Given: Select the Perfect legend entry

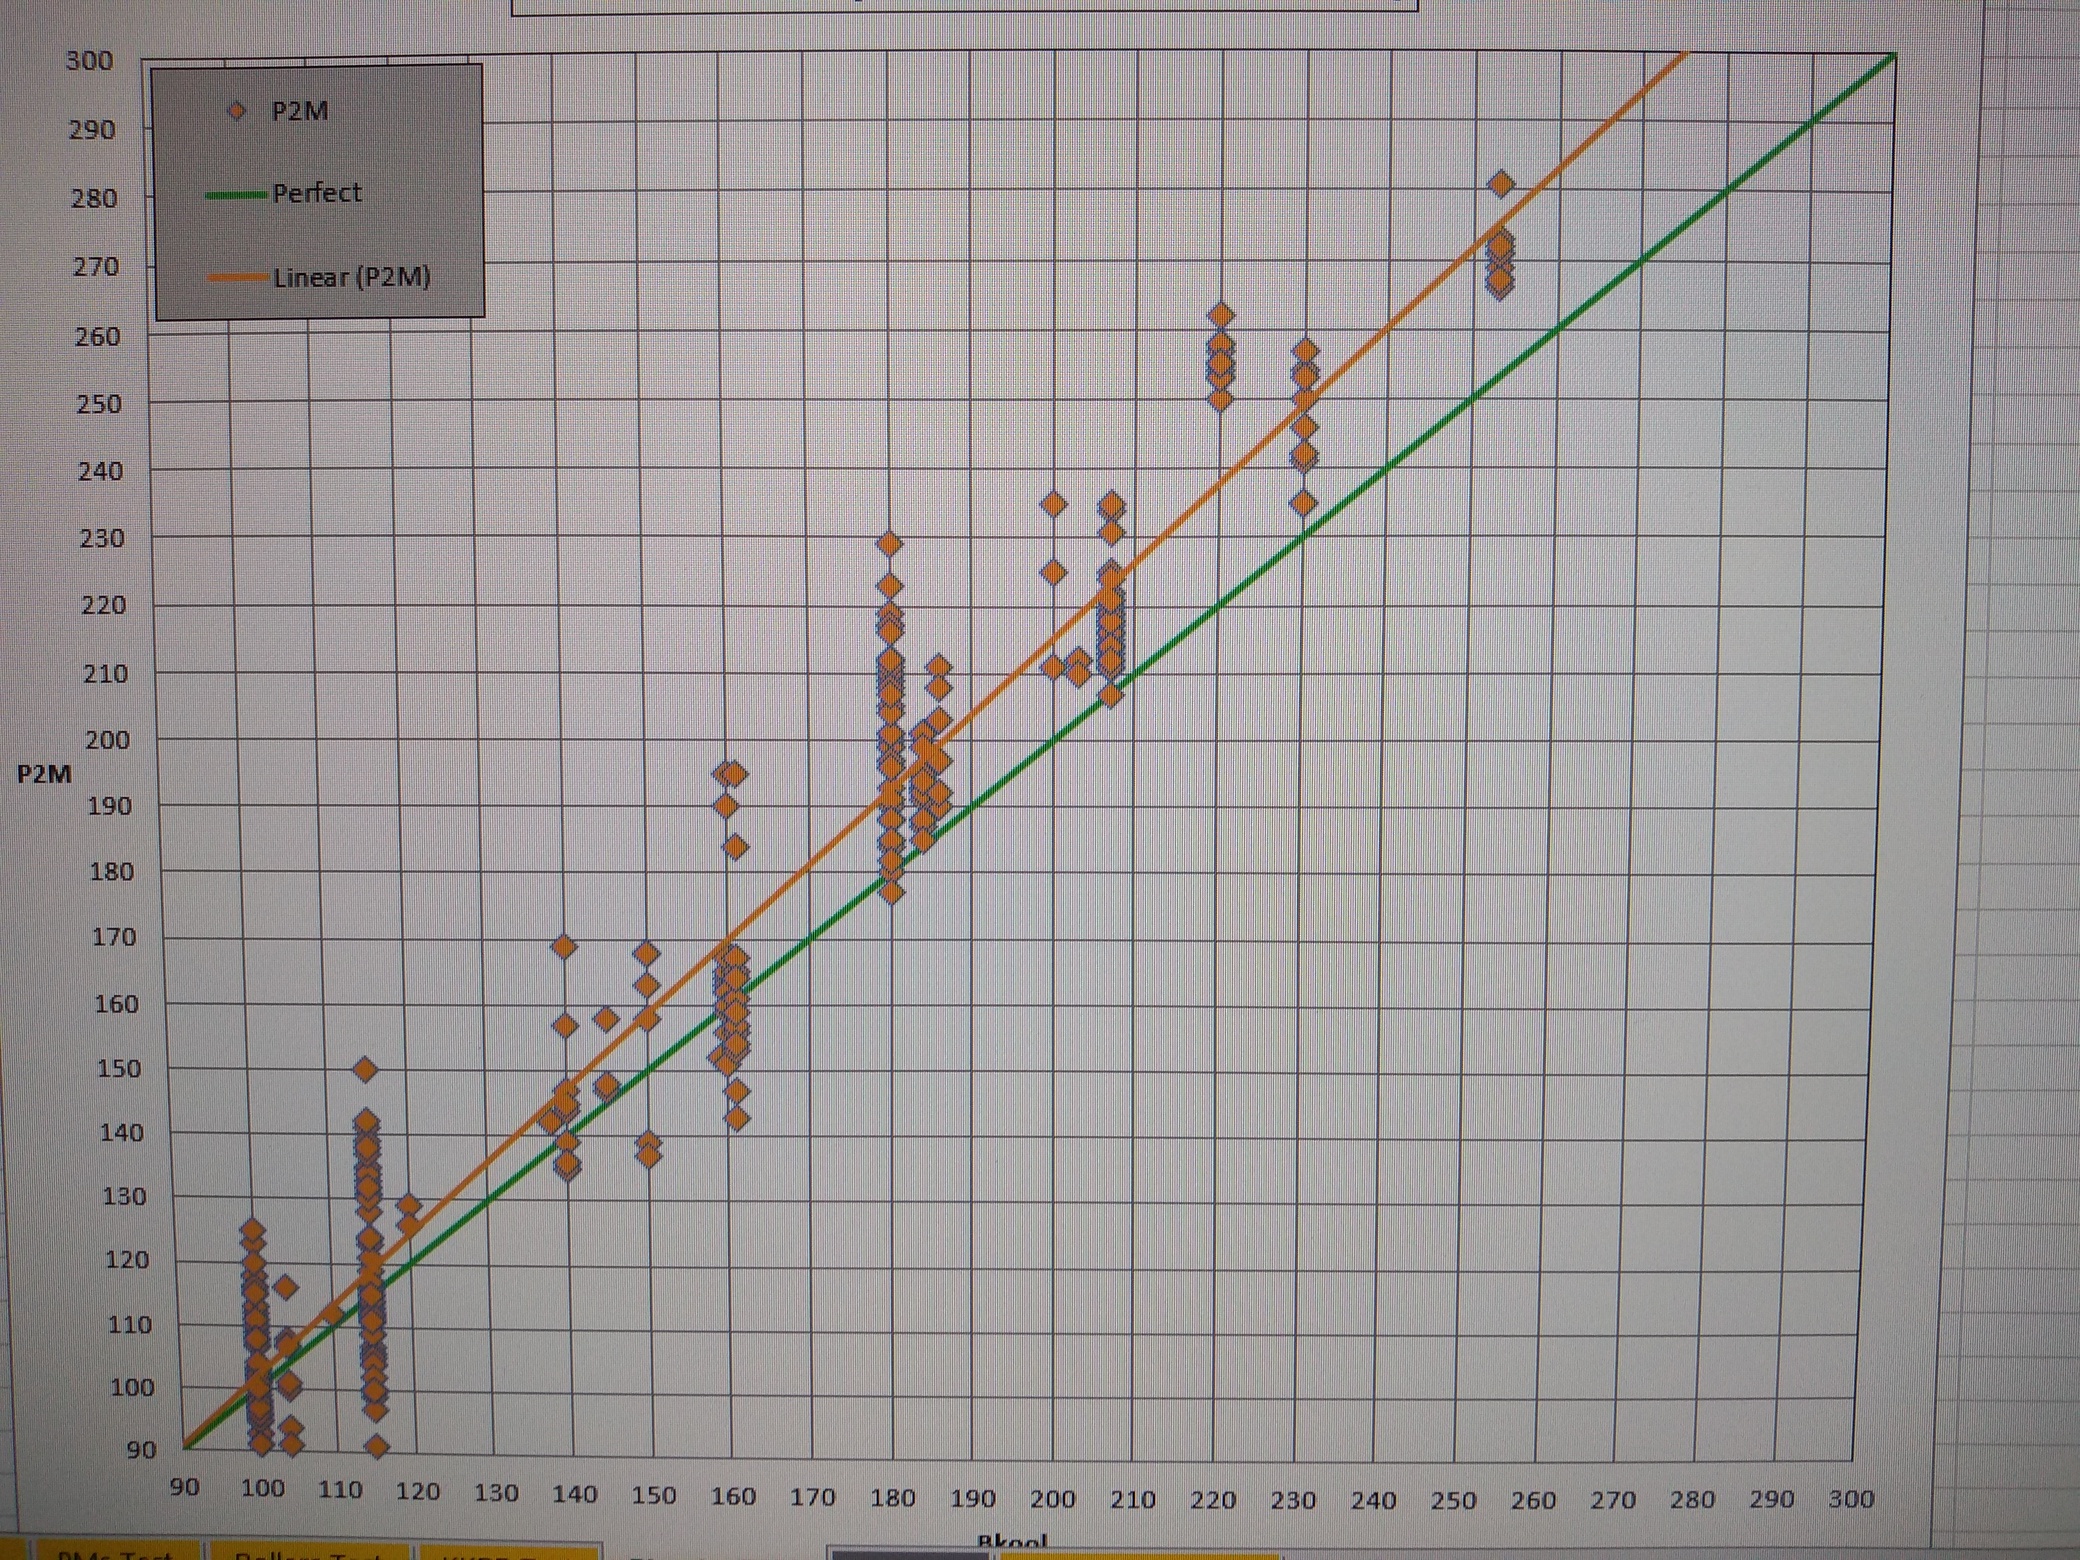Looking at the screenshot, I should (284, 193).
